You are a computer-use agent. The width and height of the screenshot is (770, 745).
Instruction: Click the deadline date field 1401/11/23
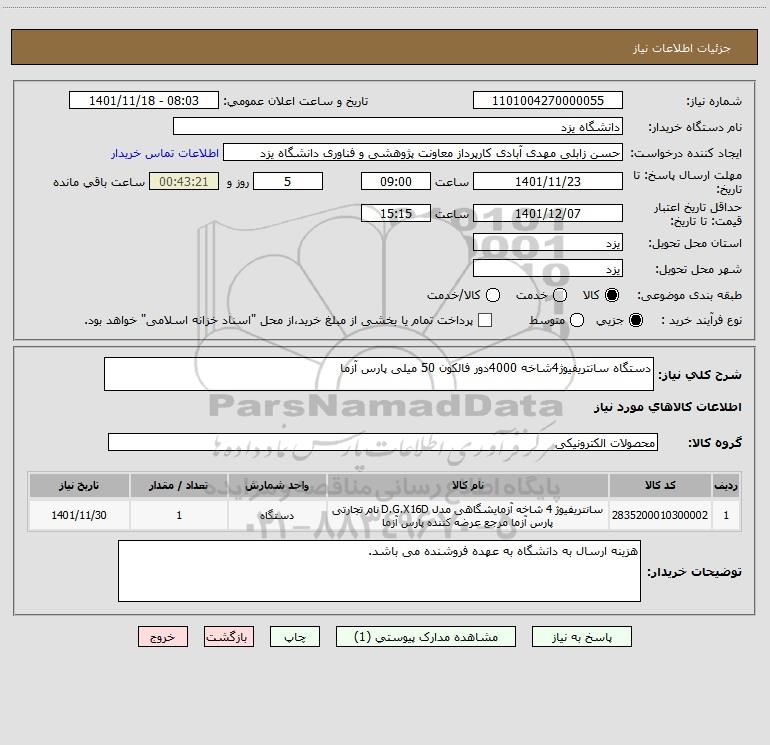click(548, 181)
